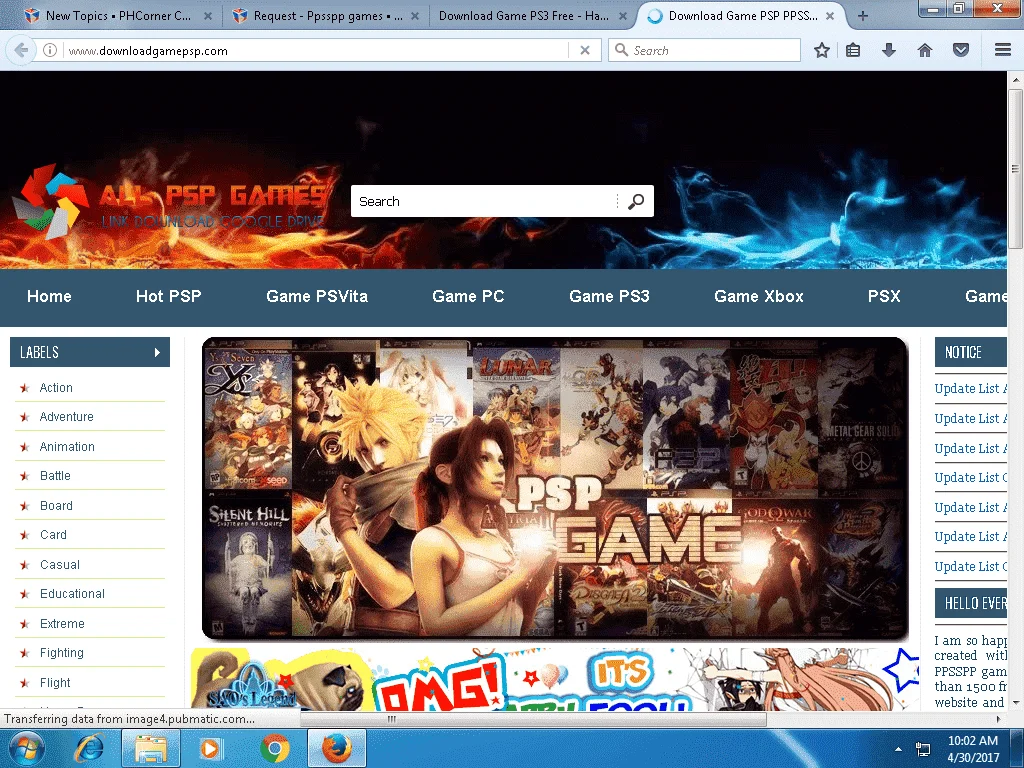Open the Game Xbox navigation item
1024x768 pixels.
(x=759, y=296)
